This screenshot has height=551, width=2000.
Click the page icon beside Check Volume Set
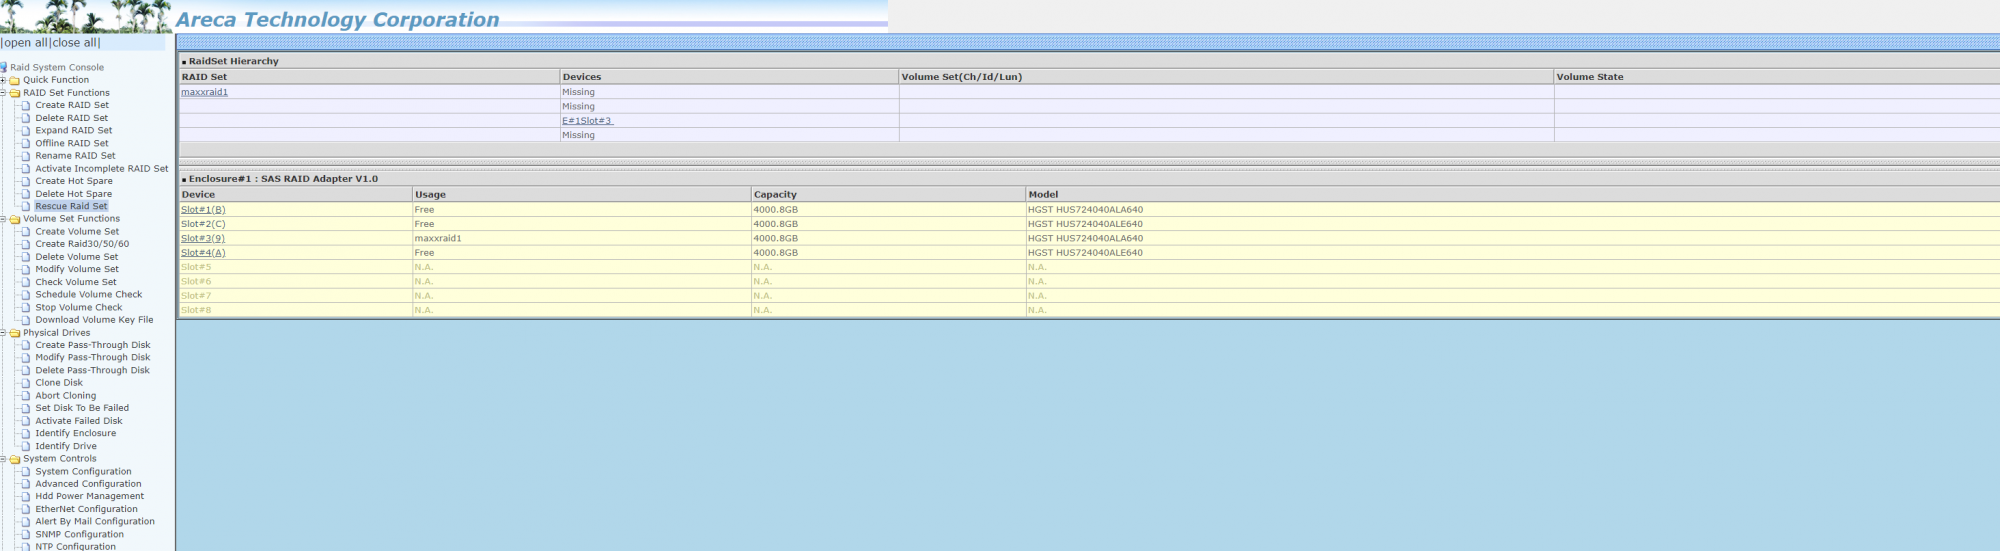26,282
